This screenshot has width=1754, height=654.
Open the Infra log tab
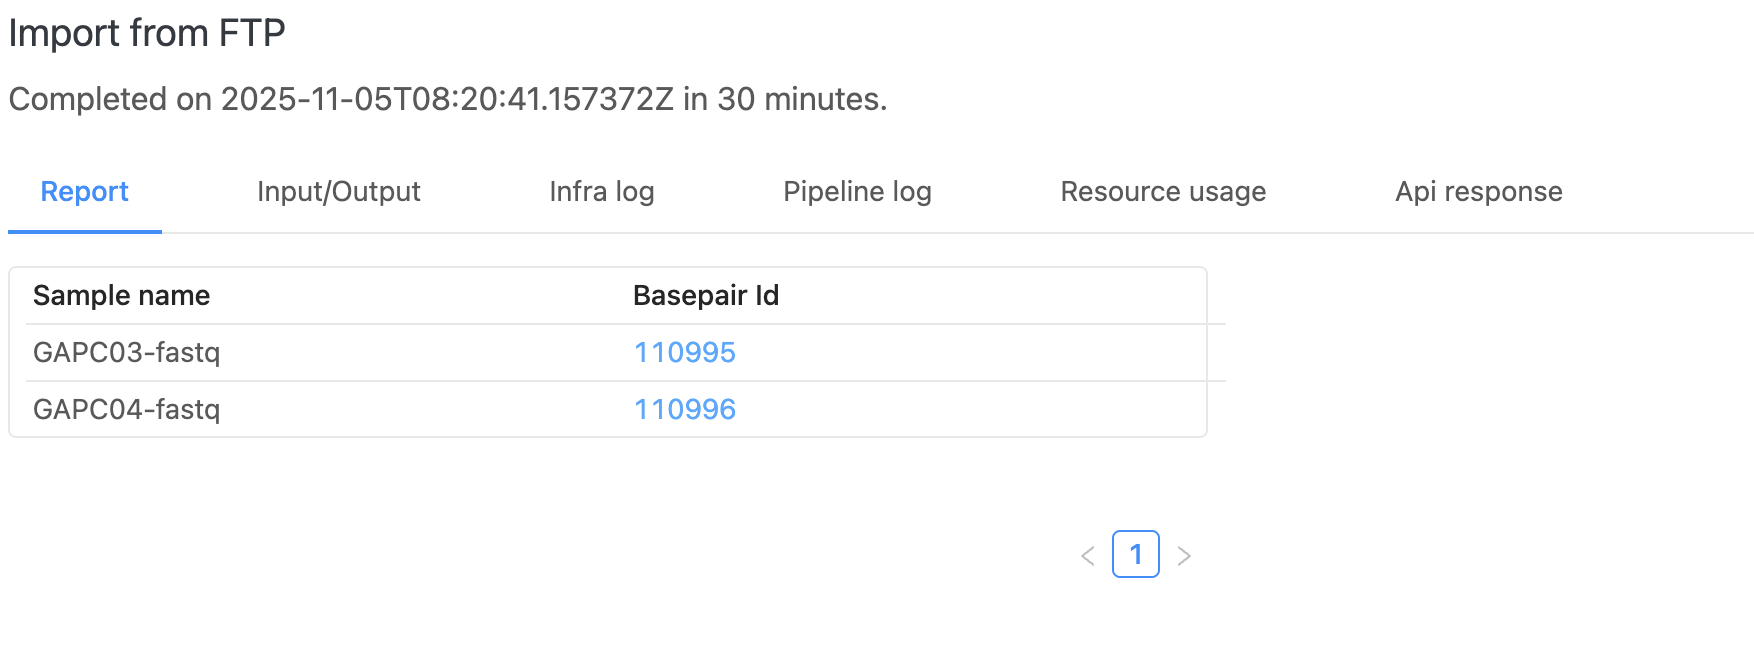click(x=601, y=191)
